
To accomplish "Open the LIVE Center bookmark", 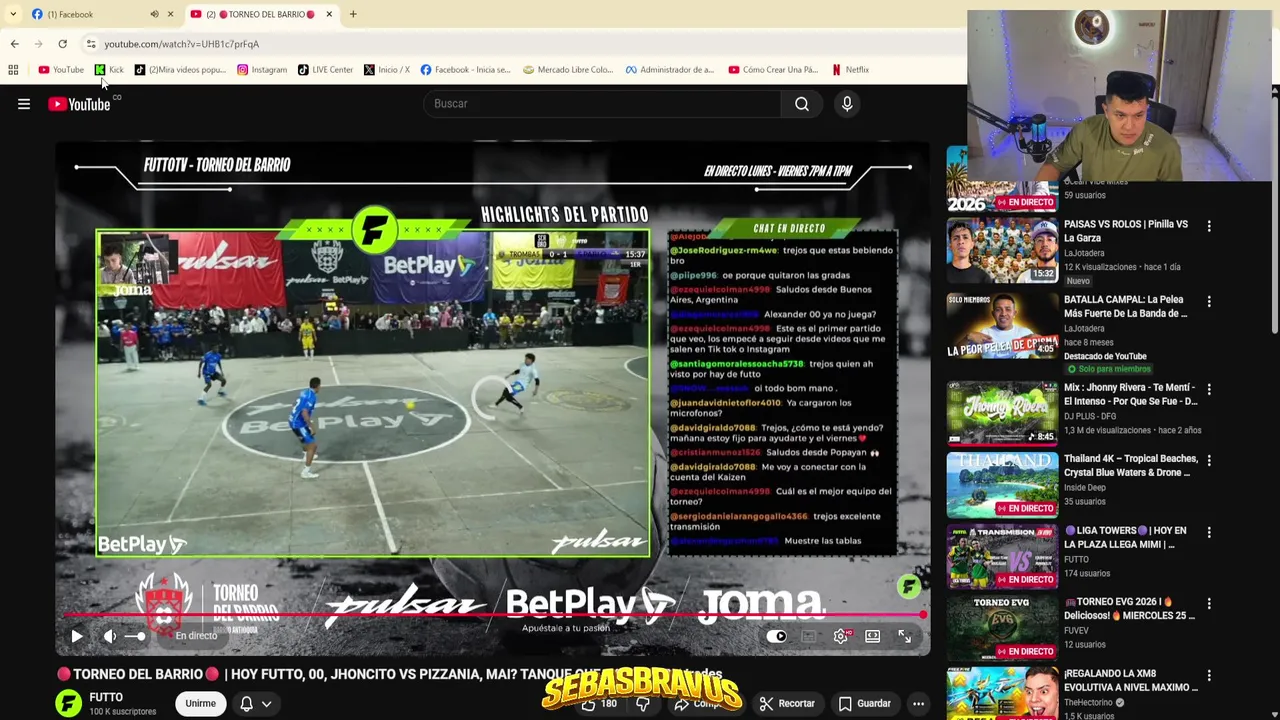I will [325, 70].
